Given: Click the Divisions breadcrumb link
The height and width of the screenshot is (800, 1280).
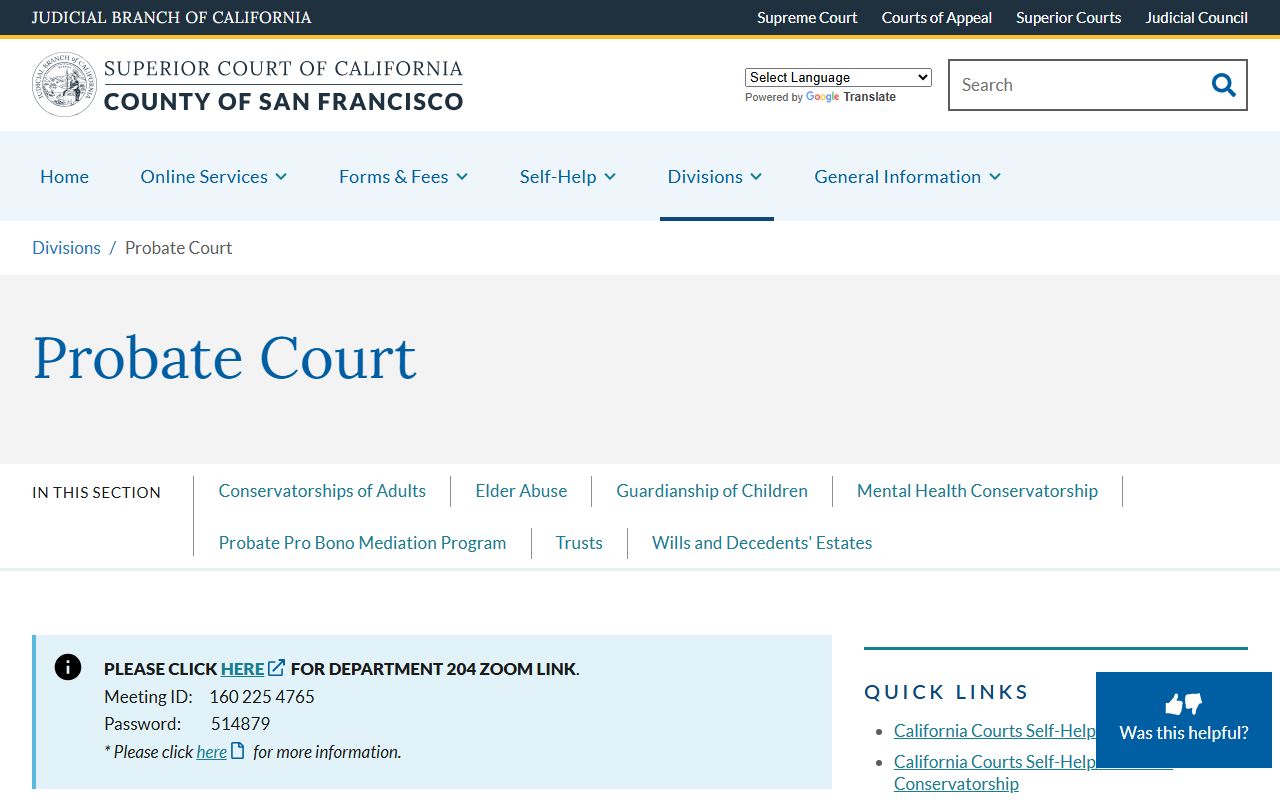Looking at the screenshot, I should [66, 248].
